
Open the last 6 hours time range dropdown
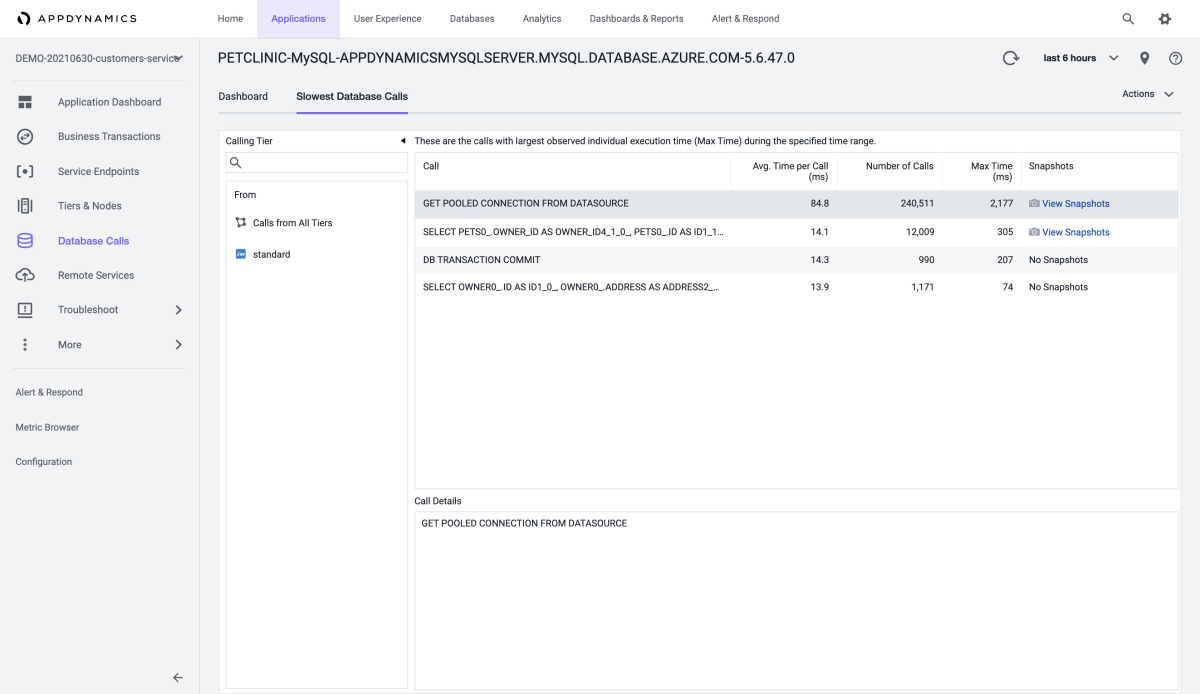[1081, 58]
